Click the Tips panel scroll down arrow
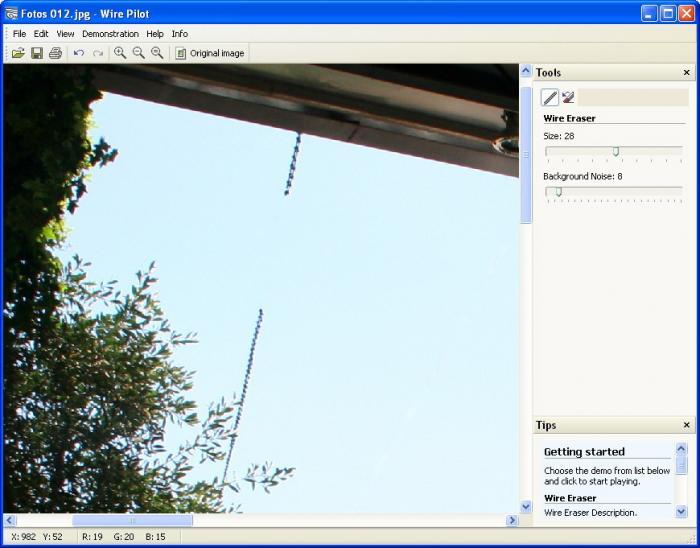Image resolution: width=700 pixels, height=548 pixels. pyautogui.click(x=681, y=511)
